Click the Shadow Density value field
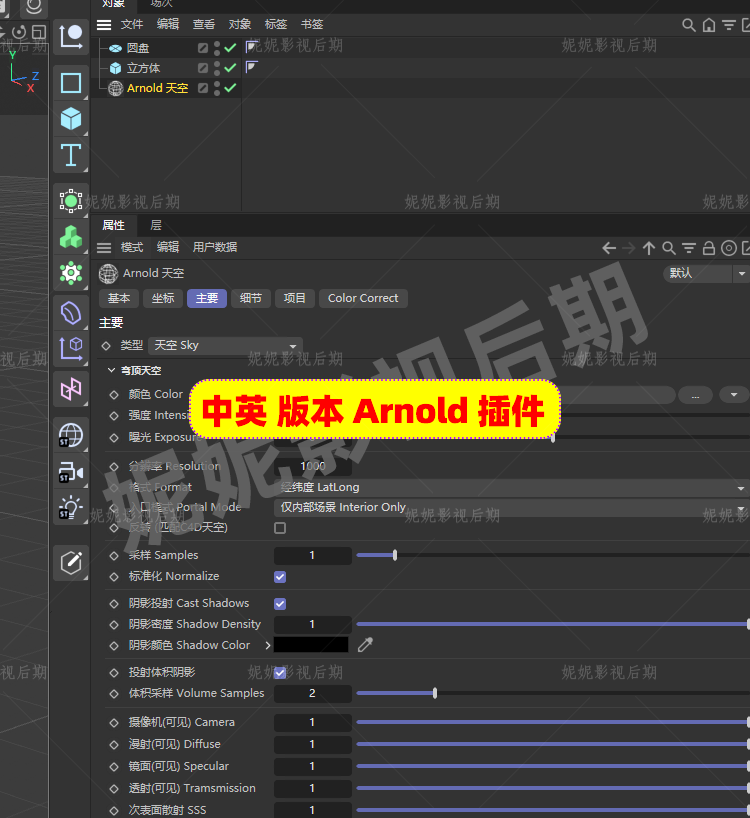This screenshot has width=750, height=818. 313,624
